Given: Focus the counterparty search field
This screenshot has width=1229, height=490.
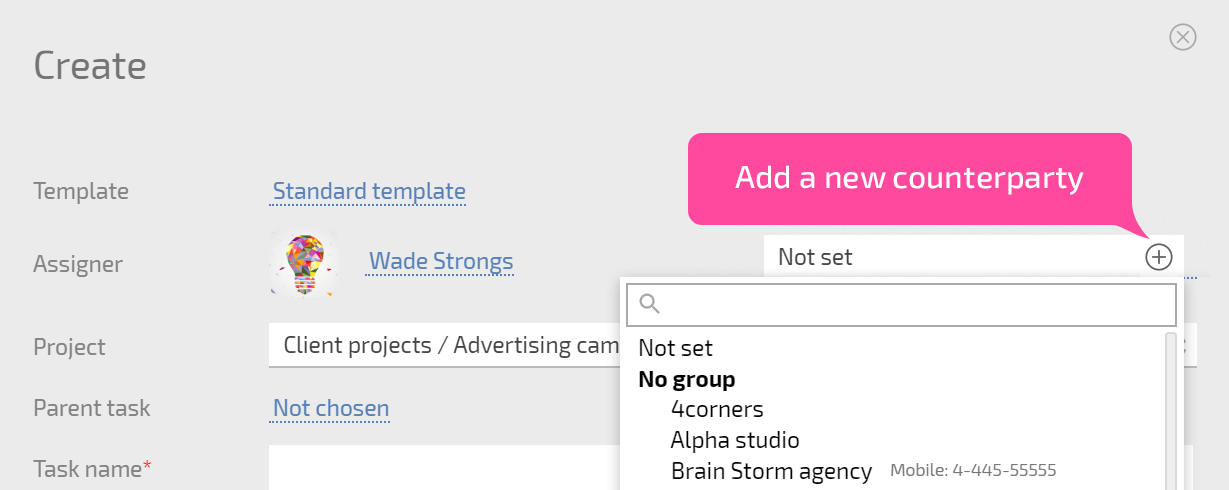Looking at the screenshot, I should [x=901, y=304].
